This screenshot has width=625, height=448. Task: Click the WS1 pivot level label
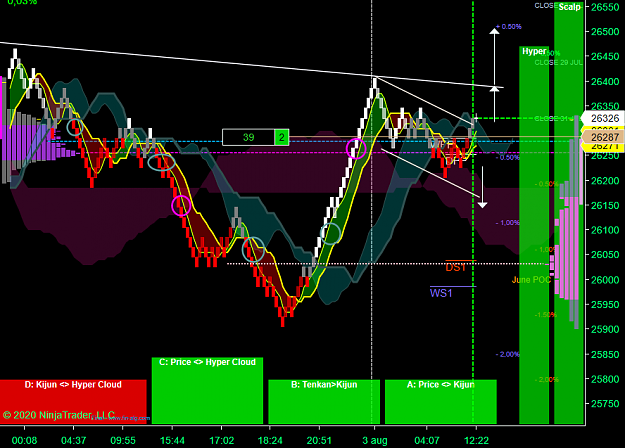(x=441, y=293)
